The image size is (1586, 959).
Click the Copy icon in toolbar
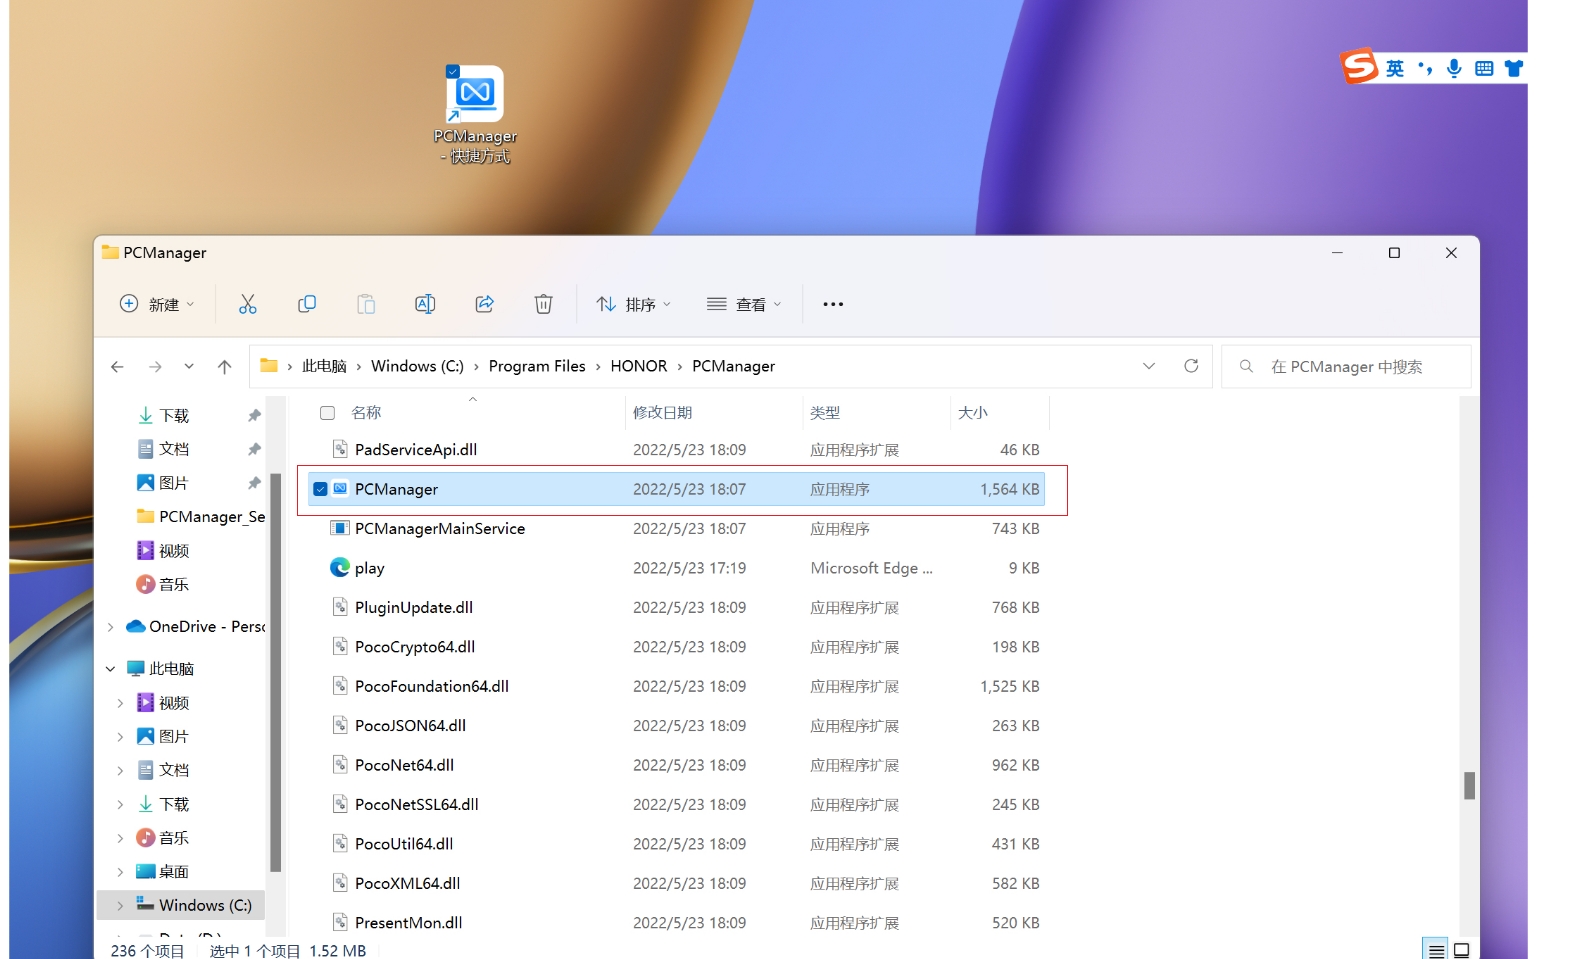307,304
